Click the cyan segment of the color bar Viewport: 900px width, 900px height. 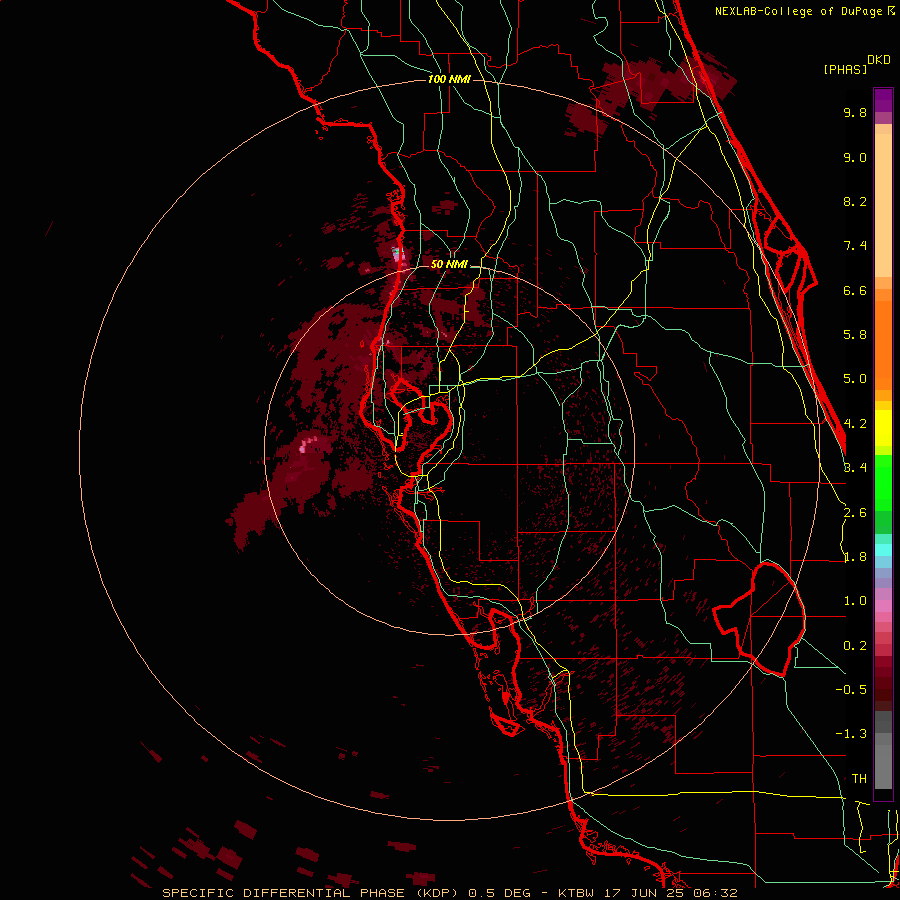coord(883,550)
